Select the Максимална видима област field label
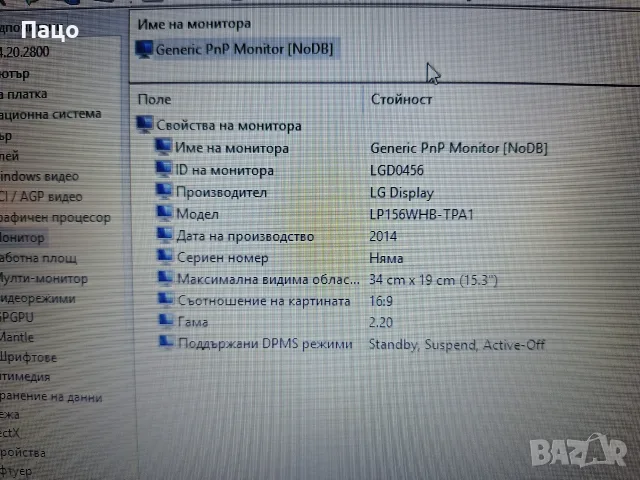 coord(269,279)
